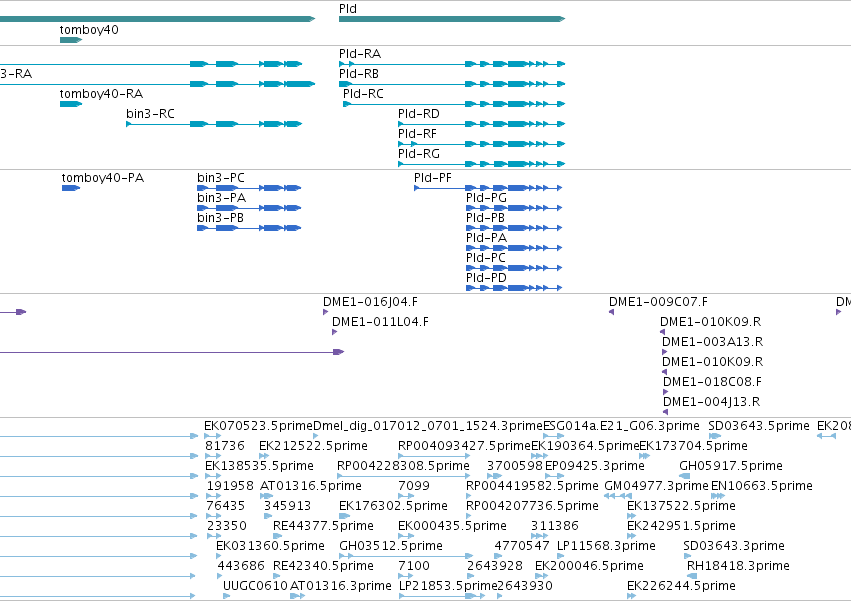Image resolution: width=851 pixels, height=601 pixels.
Task: Select the Pld-RC transcript label
Action: coord(363,94)
